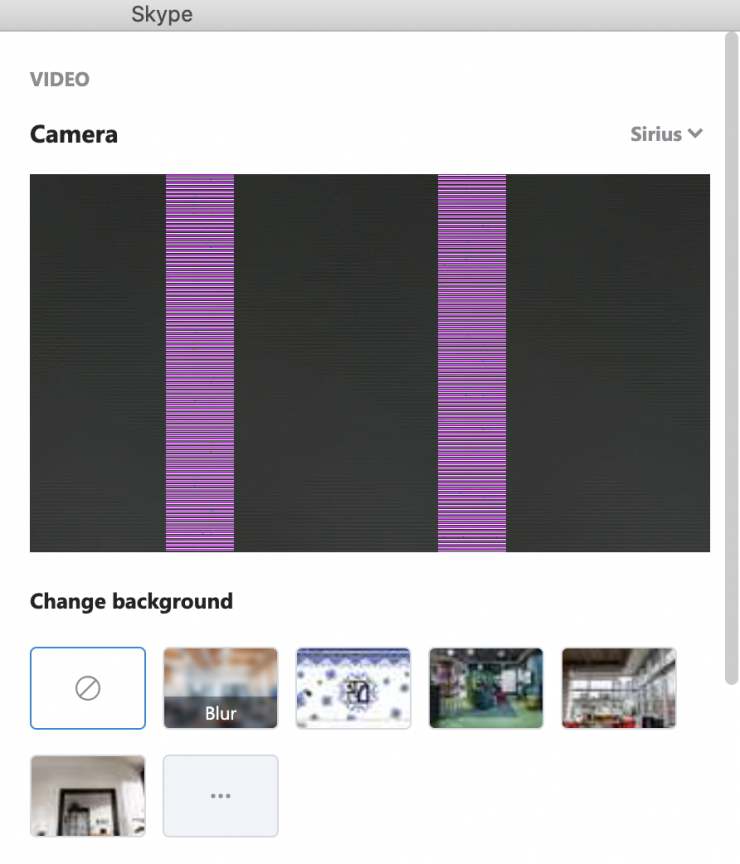Click the left purple stripe in camera preview
The image size is (740, 864).
tap(200, 363)
